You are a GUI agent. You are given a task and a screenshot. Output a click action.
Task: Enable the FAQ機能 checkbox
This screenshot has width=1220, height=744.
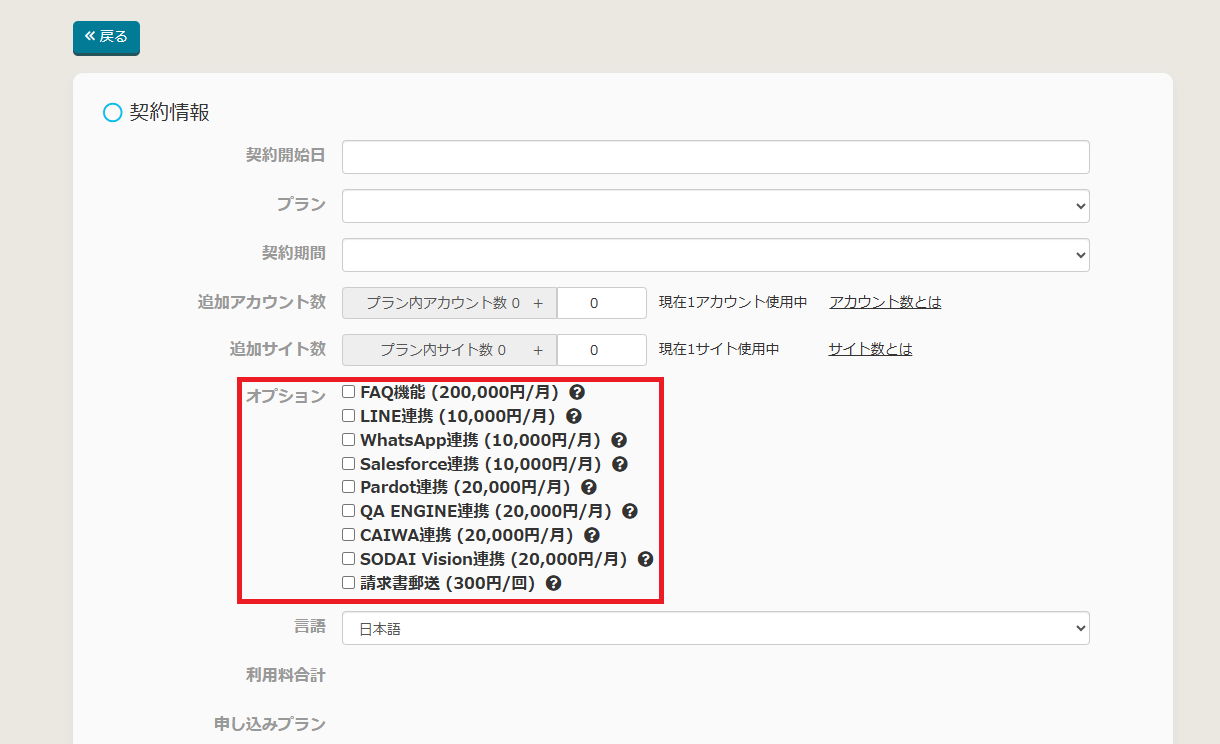349,392
